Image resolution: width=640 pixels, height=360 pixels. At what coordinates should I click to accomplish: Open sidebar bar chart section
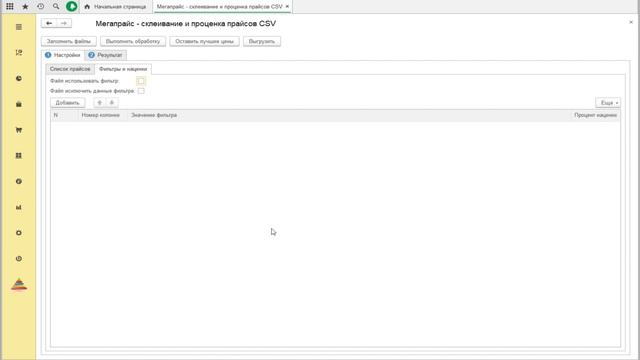tap(19, 207)
